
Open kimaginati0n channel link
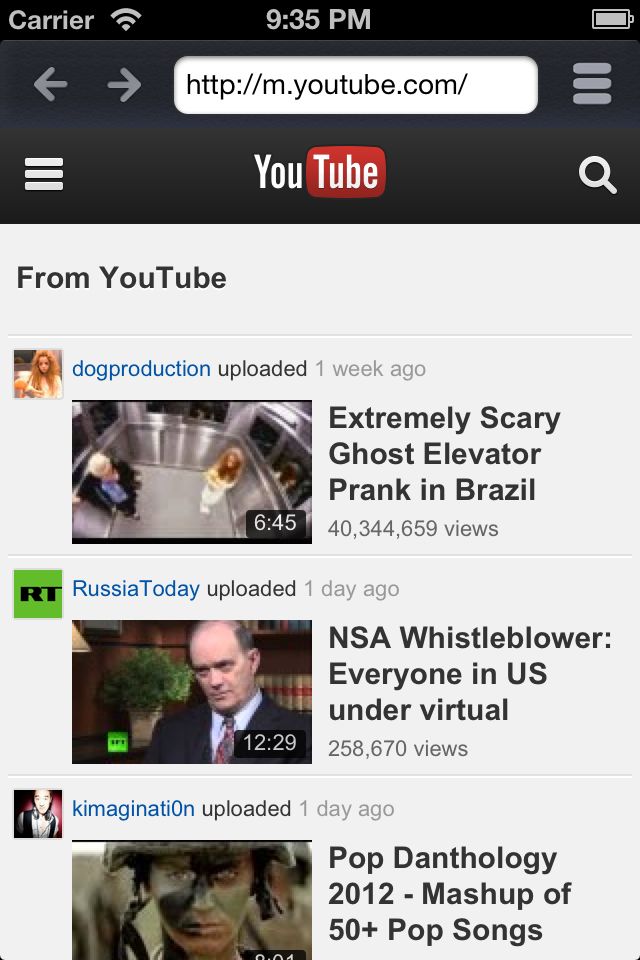(x=134, y=809)
